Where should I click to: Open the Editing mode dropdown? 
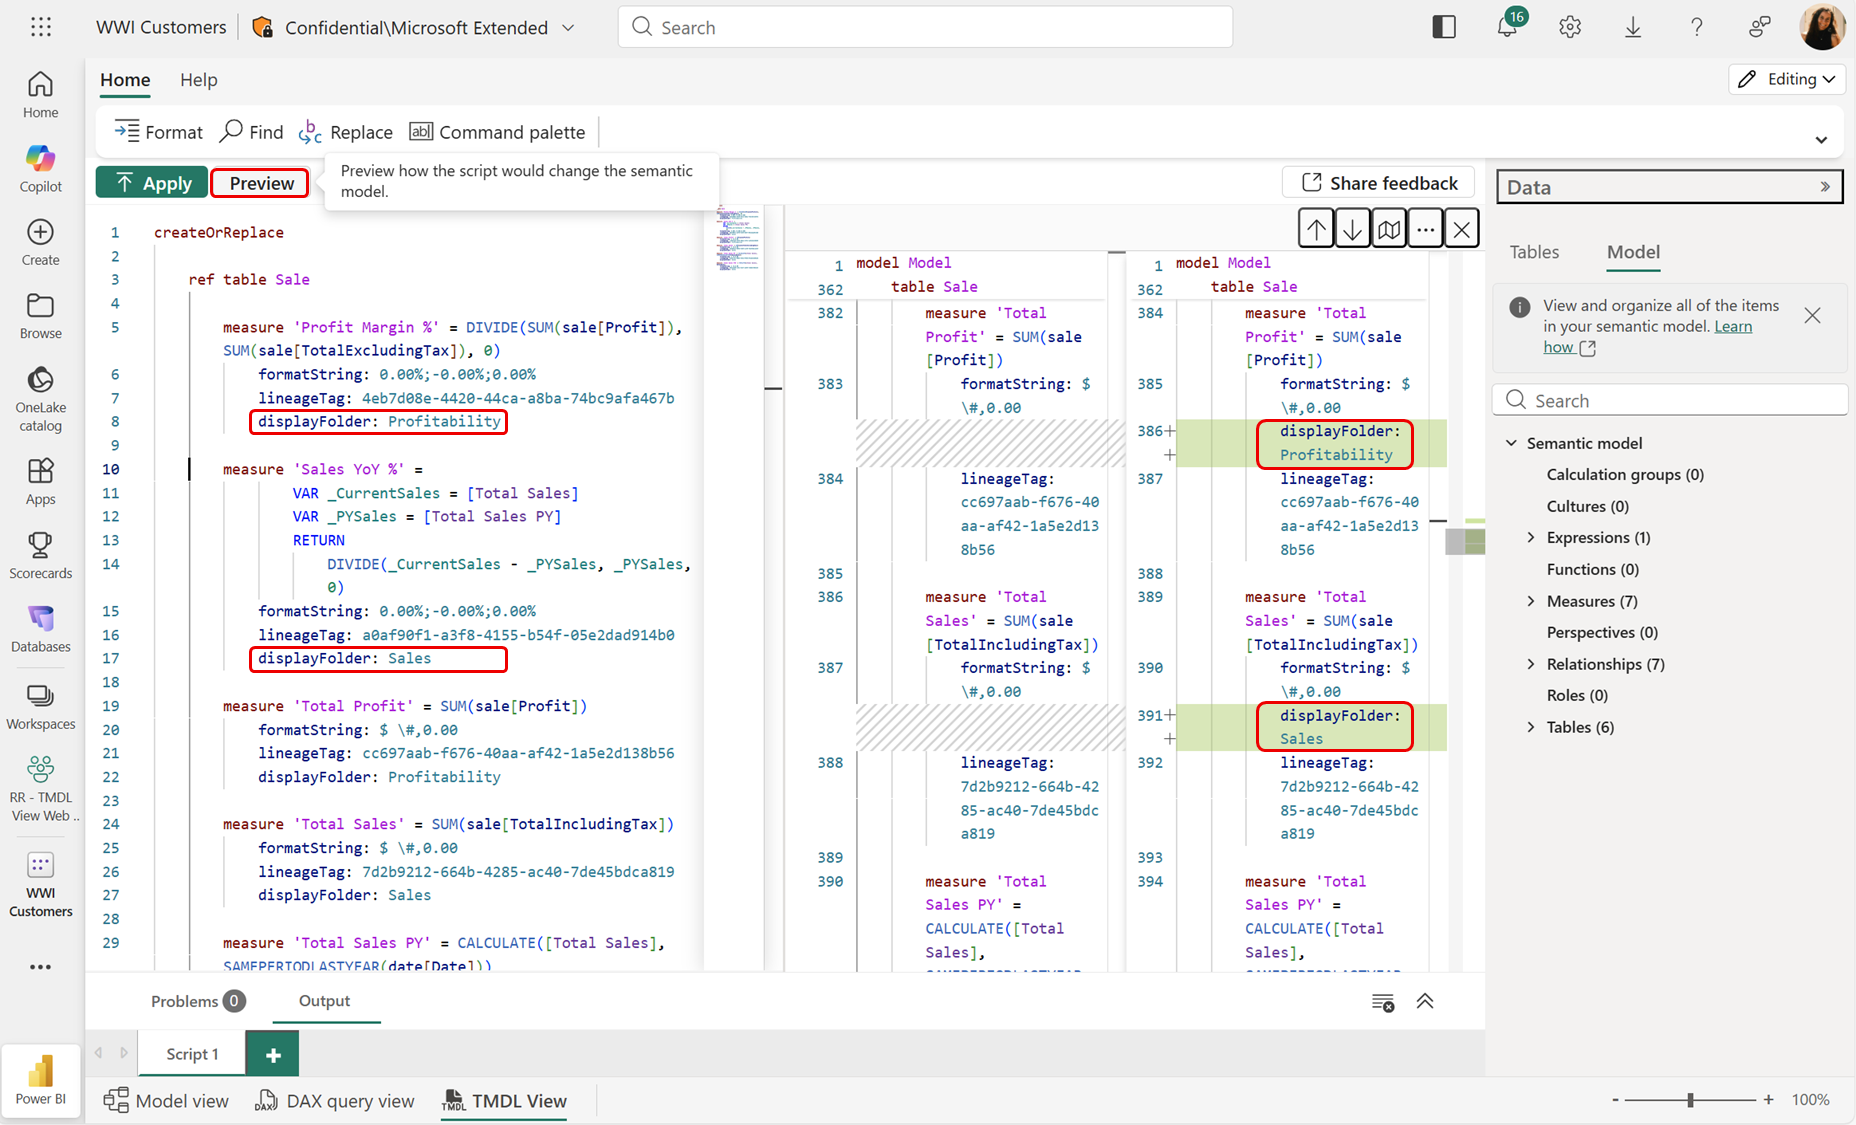(x=1787, y=79)
